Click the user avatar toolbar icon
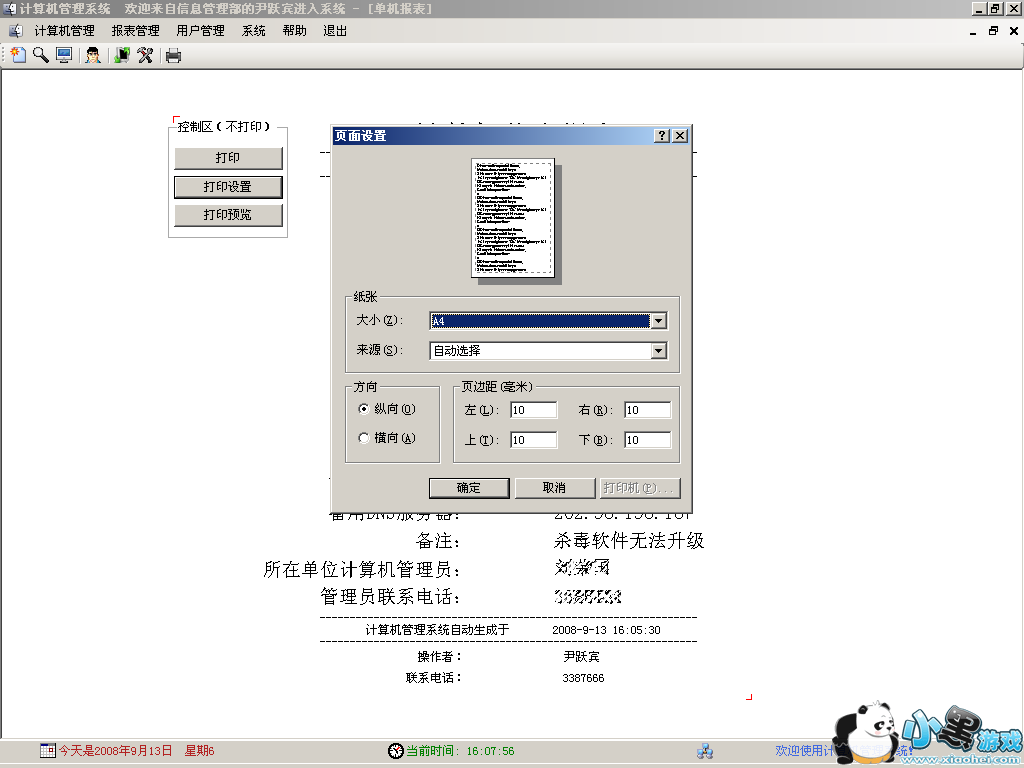Image resolution: width=1024 pixels, height=768 pixels. [93, 56]
